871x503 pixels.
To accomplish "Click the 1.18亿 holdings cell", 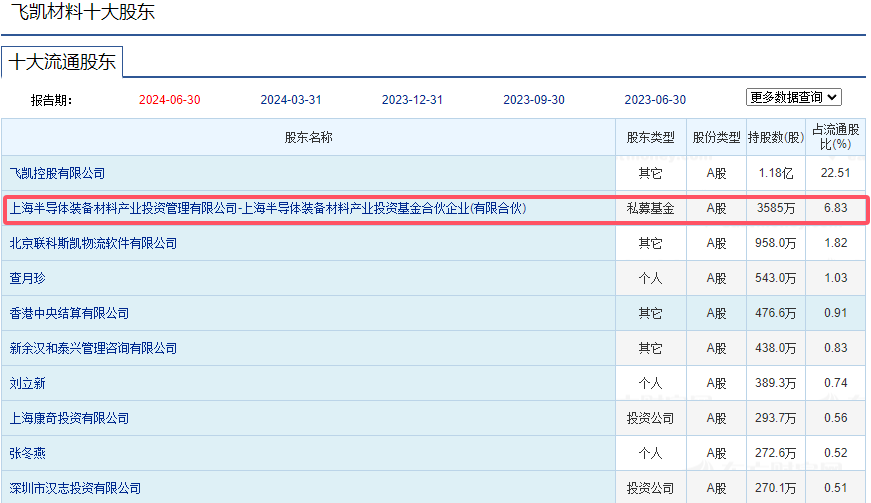I will [775, 173].
